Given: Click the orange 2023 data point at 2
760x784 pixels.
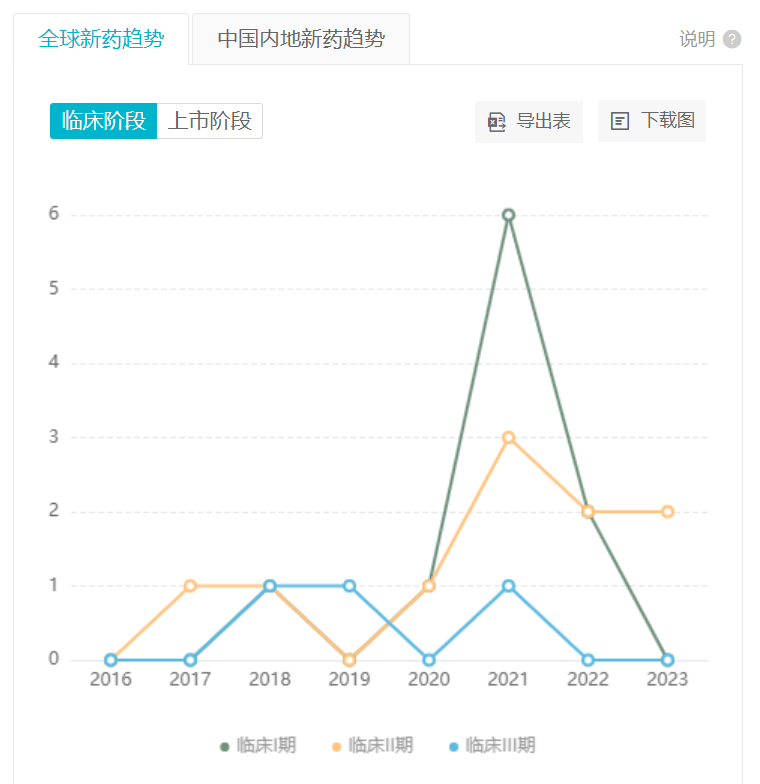Looking at the screenshot, I should click(668, 512).
